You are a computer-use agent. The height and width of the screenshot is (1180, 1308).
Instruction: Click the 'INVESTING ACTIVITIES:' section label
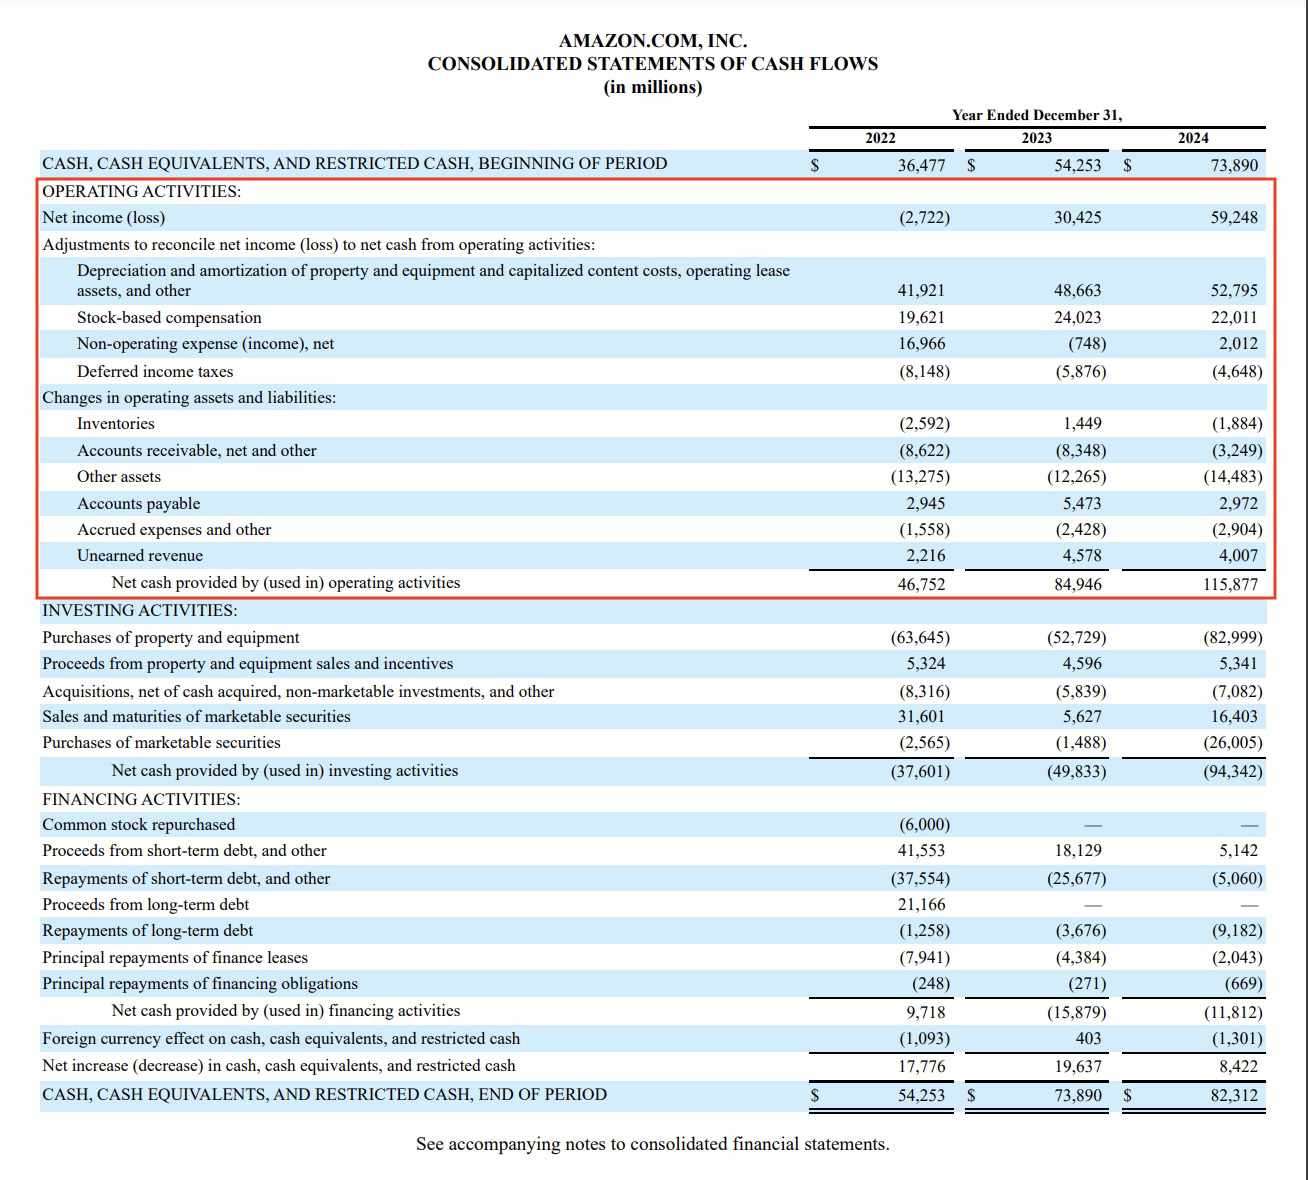pyautogui.click(x=140, y=611)
